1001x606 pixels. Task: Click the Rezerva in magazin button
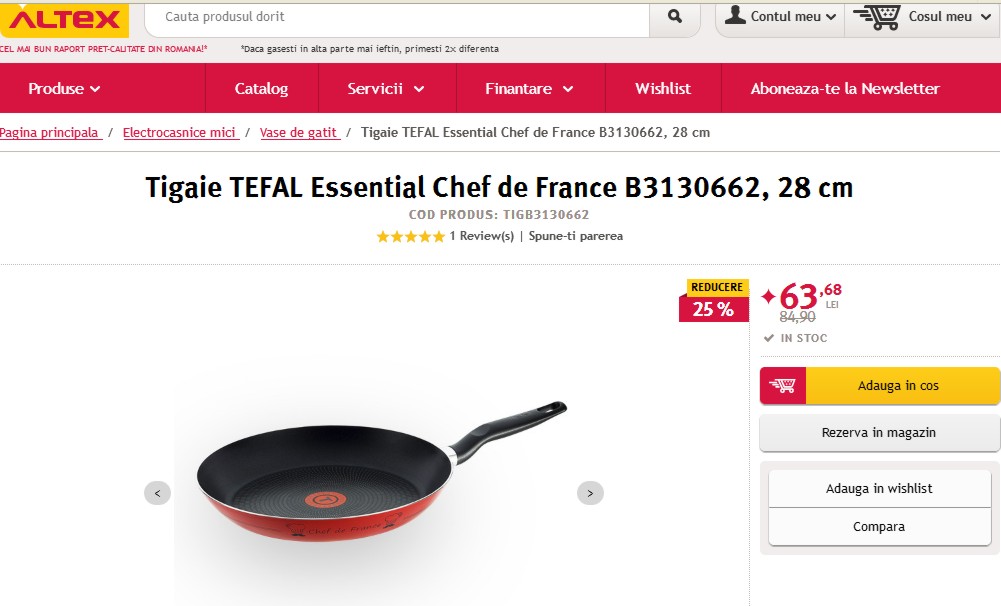click(879, 433)
